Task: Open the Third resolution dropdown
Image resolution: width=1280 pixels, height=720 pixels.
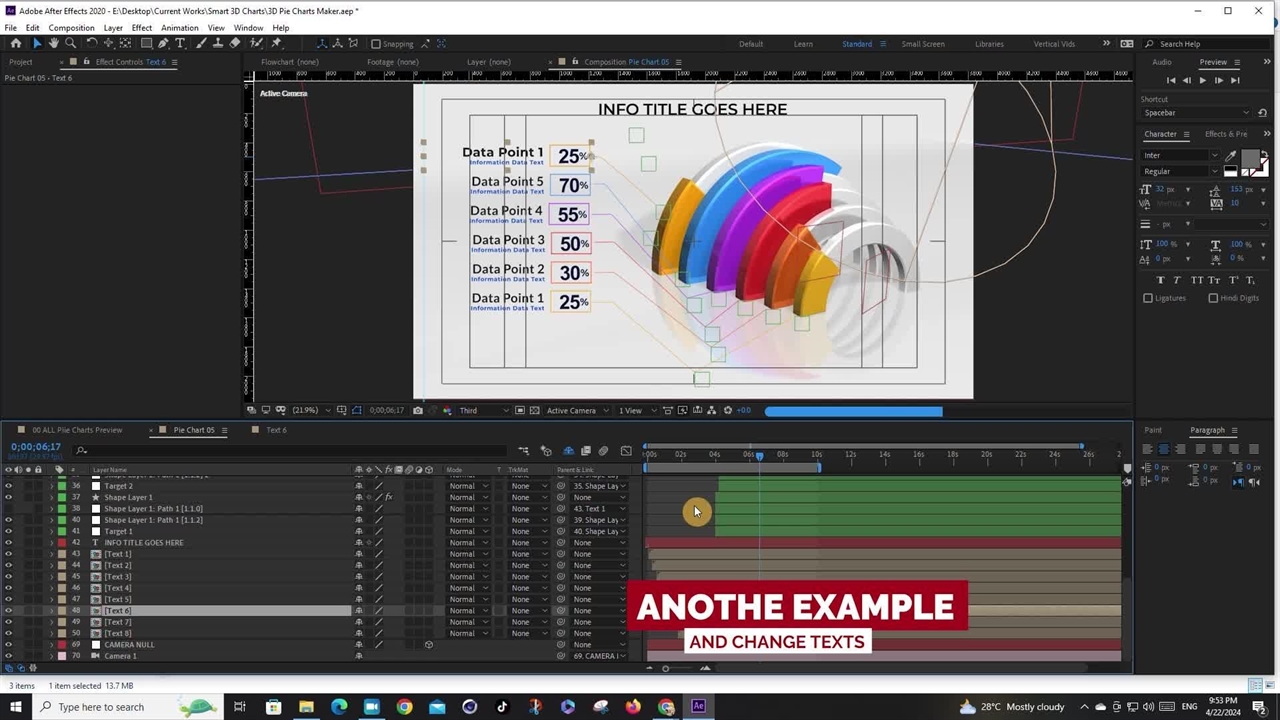Action: [472, 410]
